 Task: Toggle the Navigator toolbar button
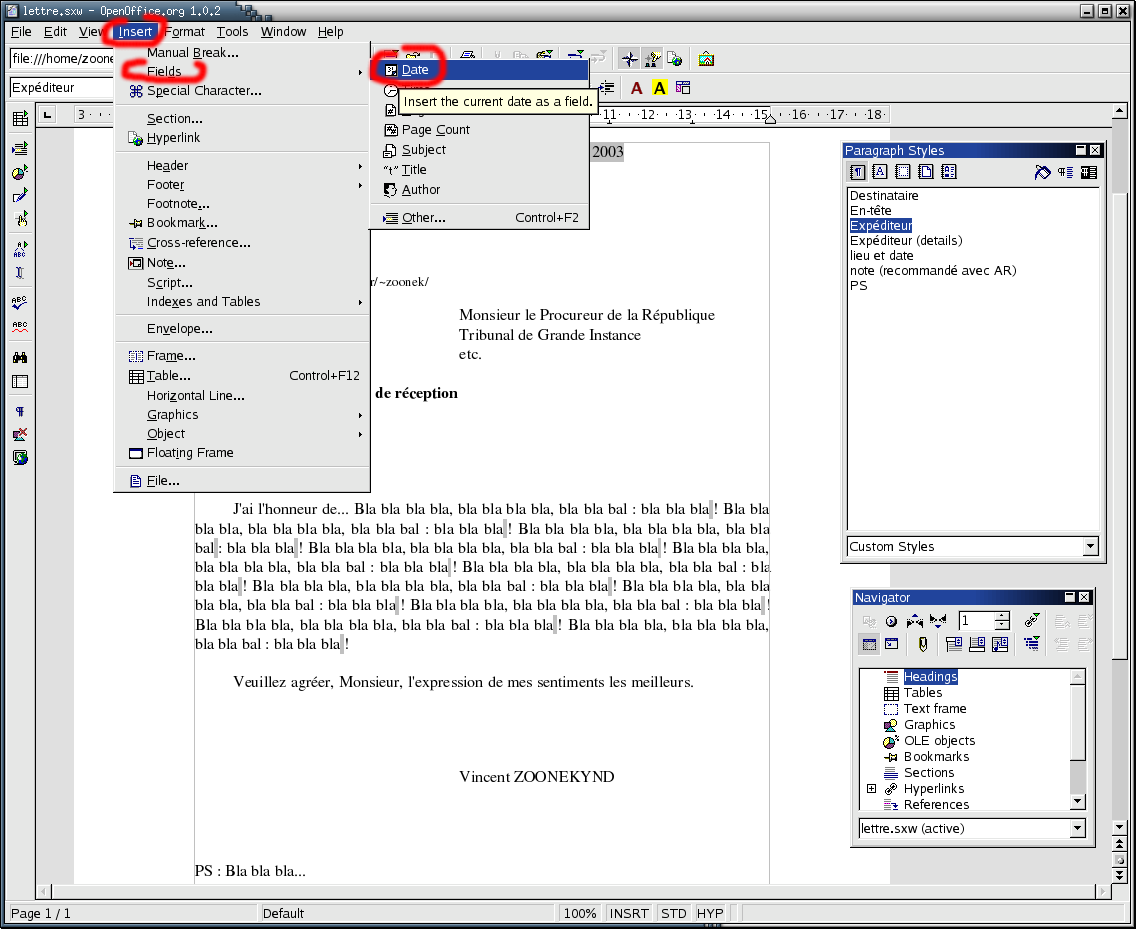pyautogui.click(x=629, y=59)
